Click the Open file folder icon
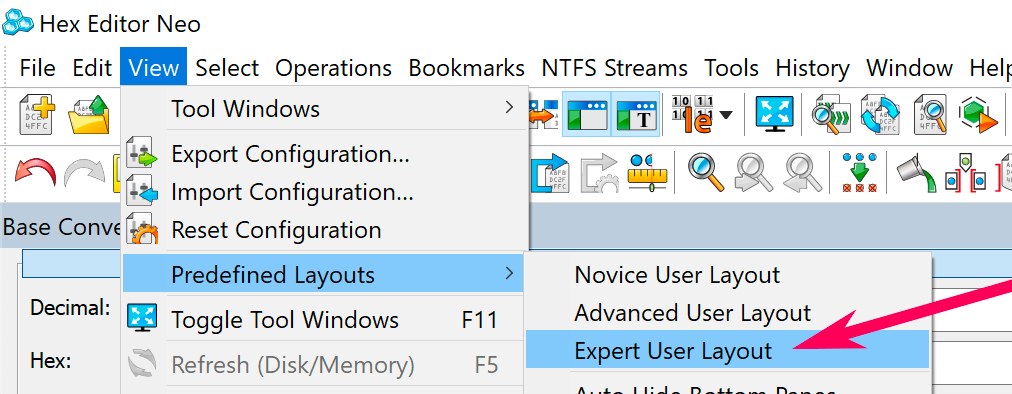 coord(89,115)
